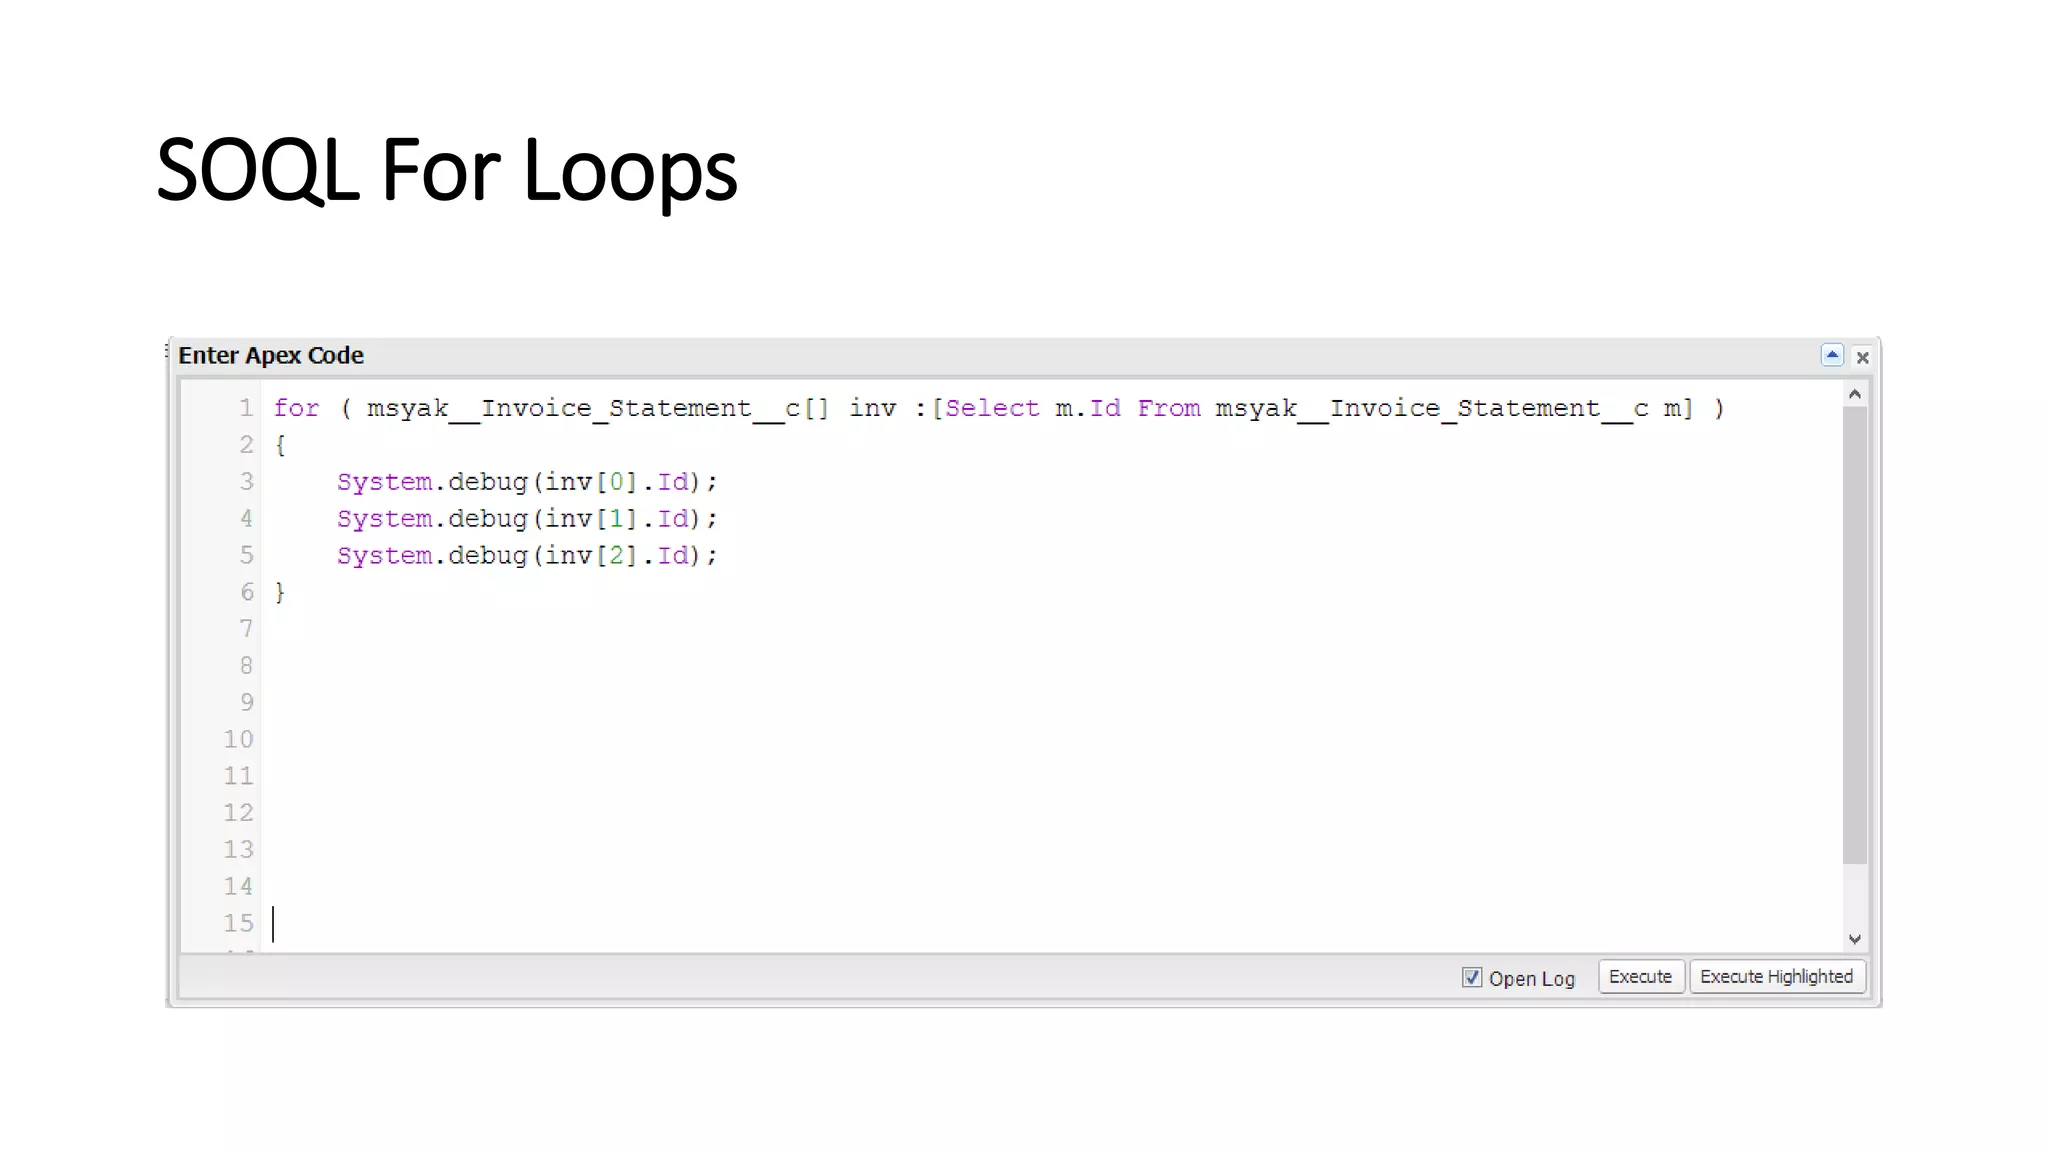This screenshot has height=1152, width=2048.
Task: Click 'inv' variable name on line 1
Action: tap(872, 408)
